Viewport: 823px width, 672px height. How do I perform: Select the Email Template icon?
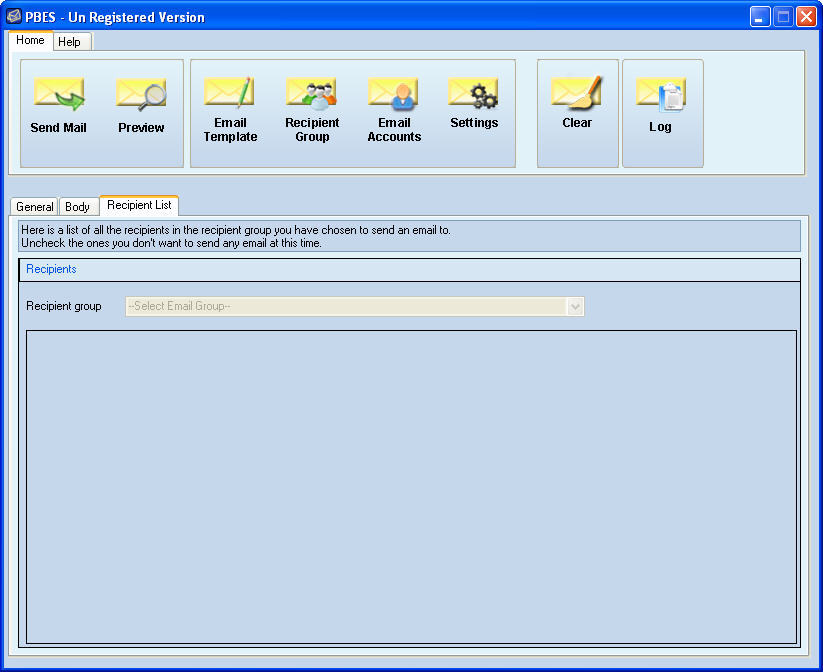coord(230,100)
